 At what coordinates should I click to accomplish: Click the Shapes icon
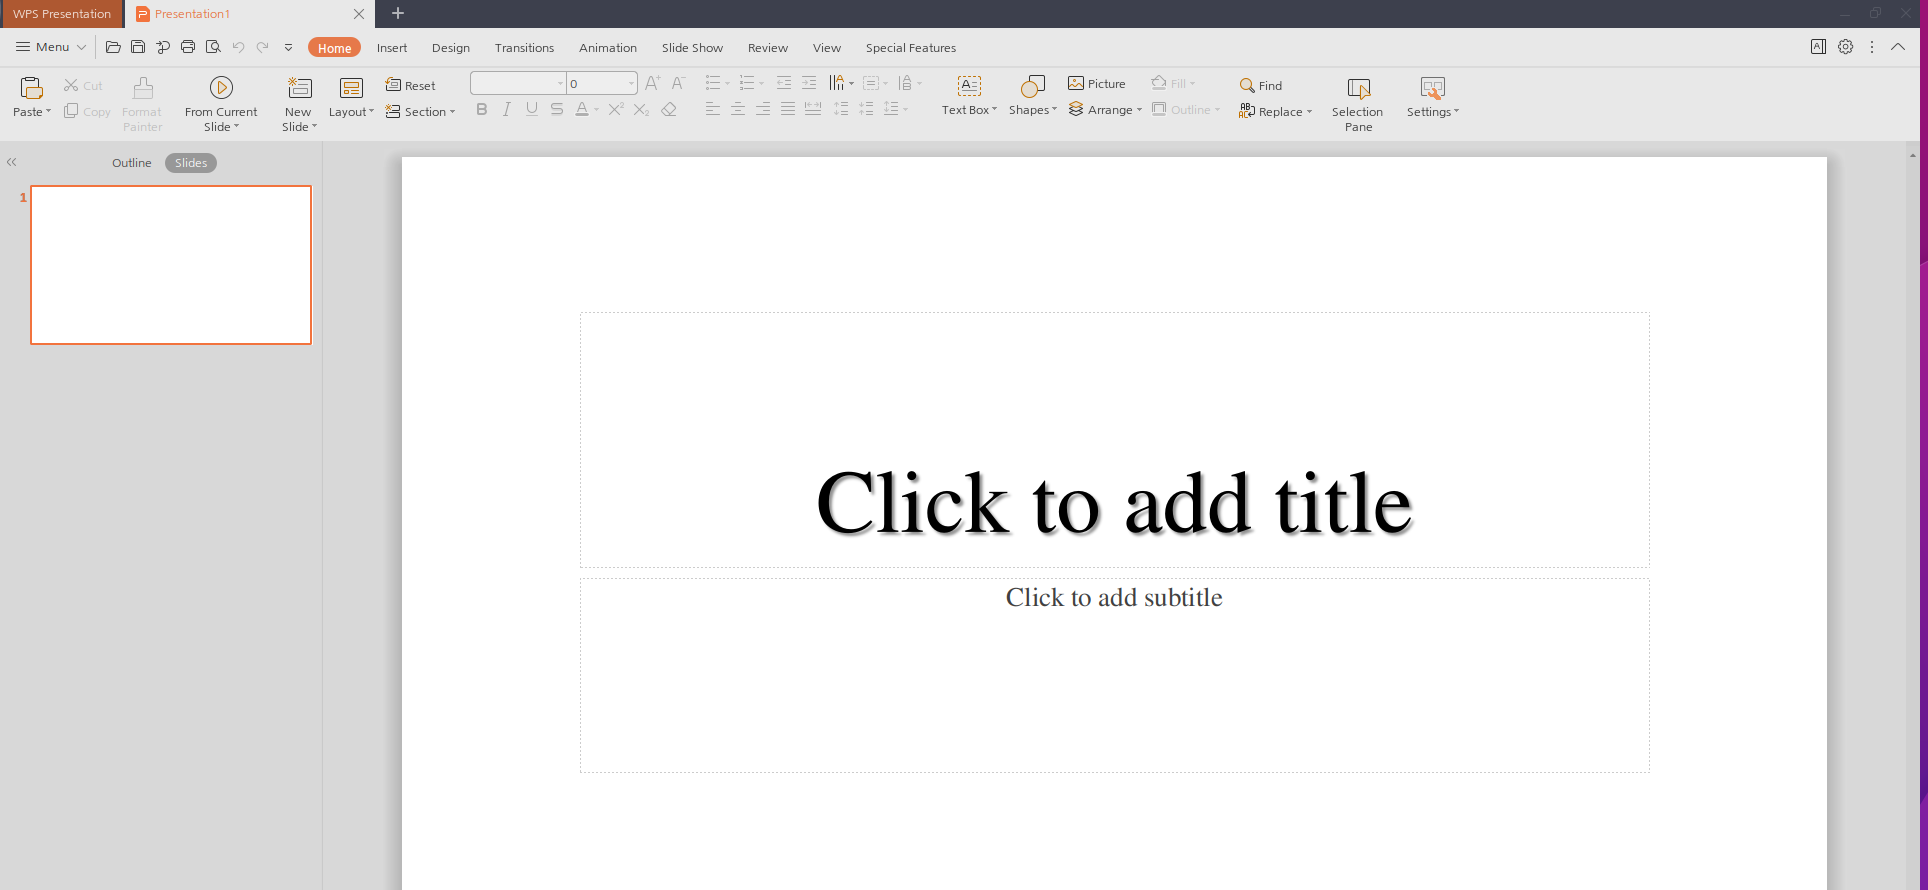(1032, 88)
